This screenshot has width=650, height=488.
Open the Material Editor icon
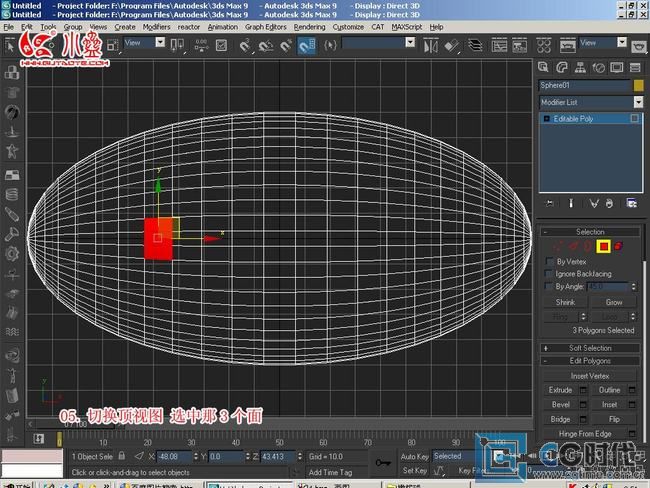click(543, 45)
